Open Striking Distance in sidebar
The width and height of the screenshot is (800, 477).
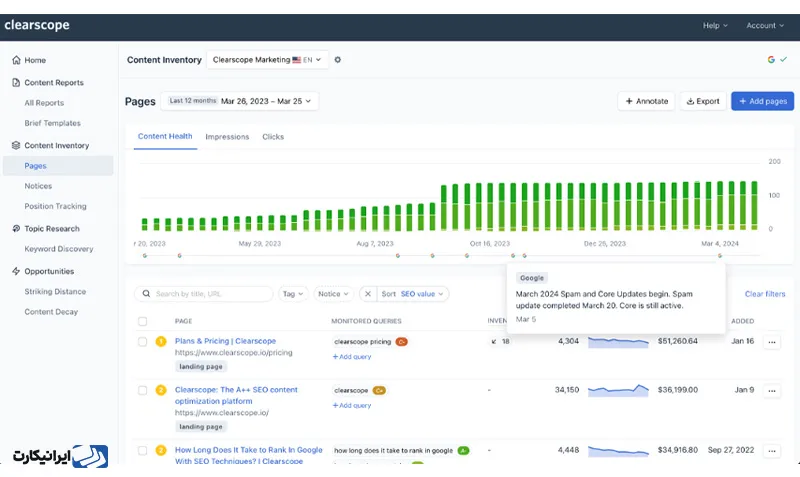(x=55, y=292)
